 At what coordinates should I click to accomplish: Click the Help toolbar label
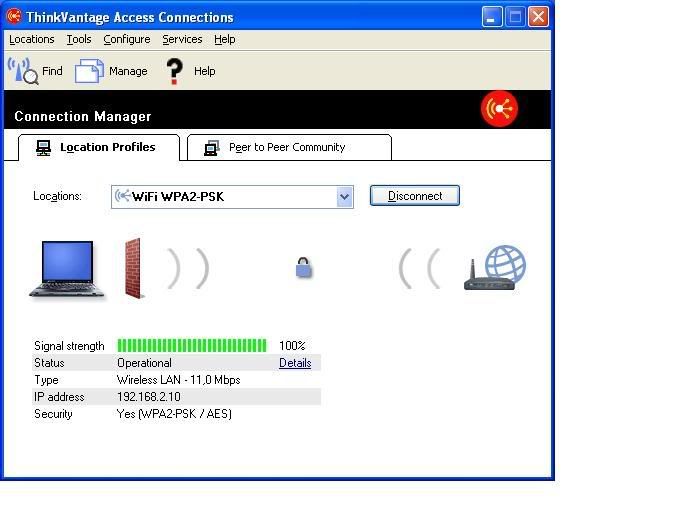point(204,71)
